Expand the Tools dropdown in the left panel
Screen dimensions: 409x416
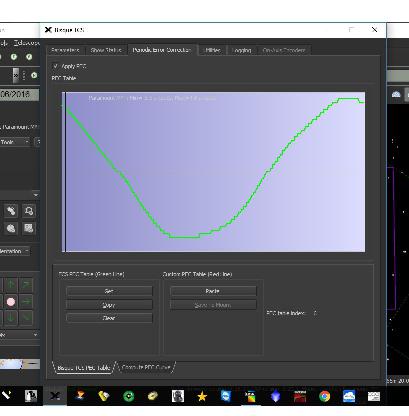click(x=15, y=142)
